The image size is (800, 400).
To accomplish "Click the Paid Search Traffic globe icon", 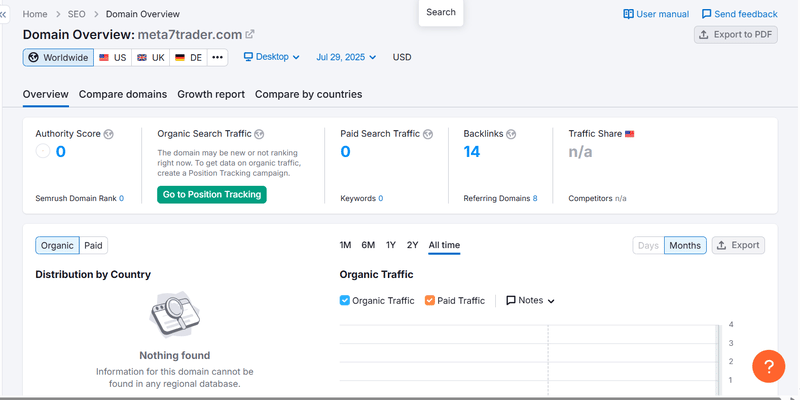I will [x=428, y=134].
